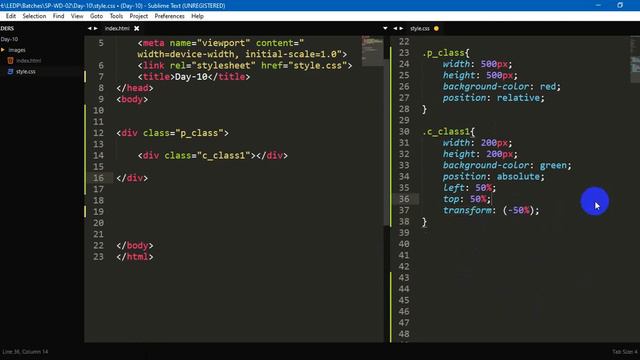Go to previous tab in left pane
This screenshot has height=360, width=640.
pos(89,29)
